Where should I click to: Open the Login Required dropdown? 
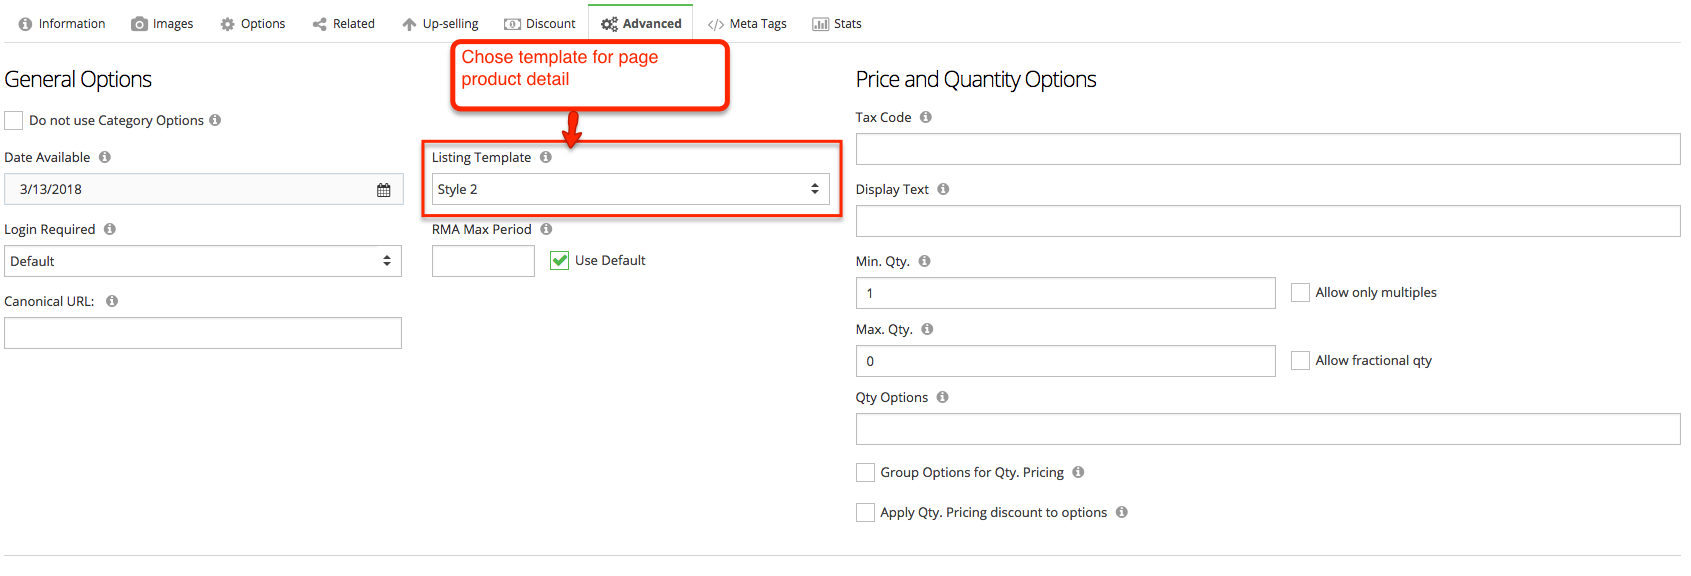203,261
